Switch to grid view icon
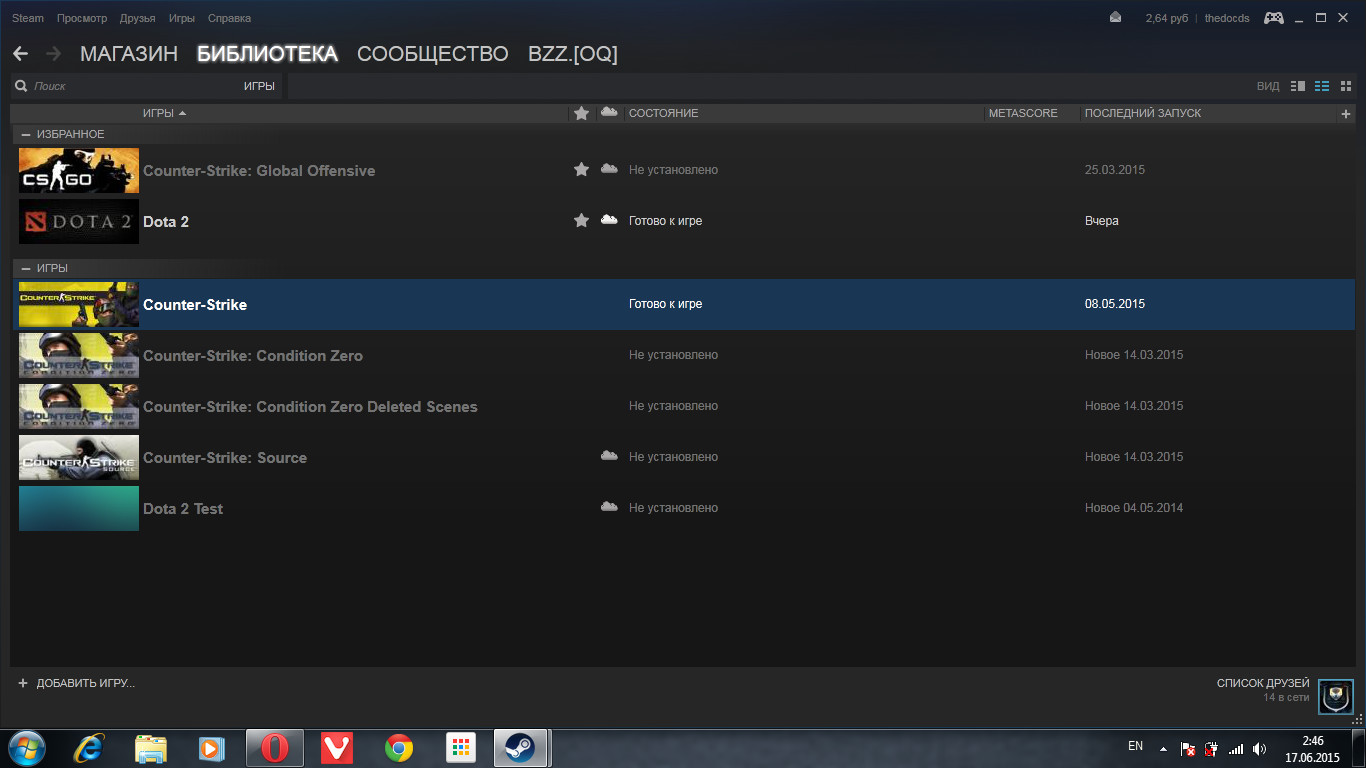The width and height of the screenshot is (1366, 768). click(1346, 86)
